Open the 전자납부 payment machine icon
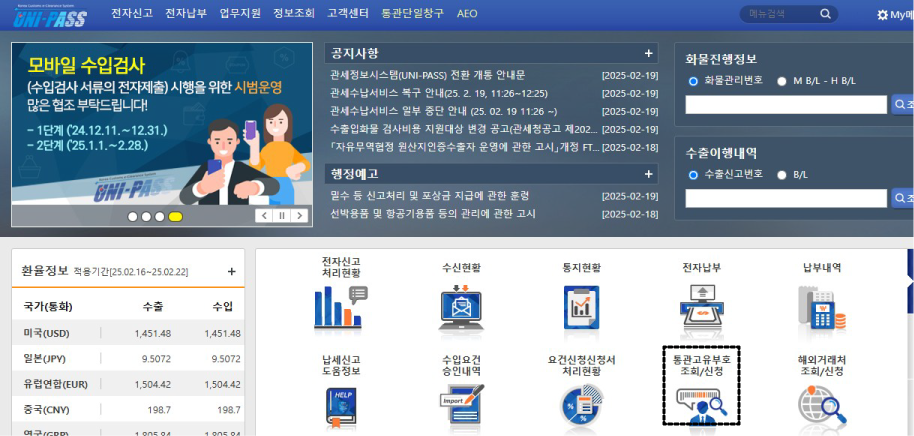This screenshot has width=914, height=436. click(x=701, y=307)
